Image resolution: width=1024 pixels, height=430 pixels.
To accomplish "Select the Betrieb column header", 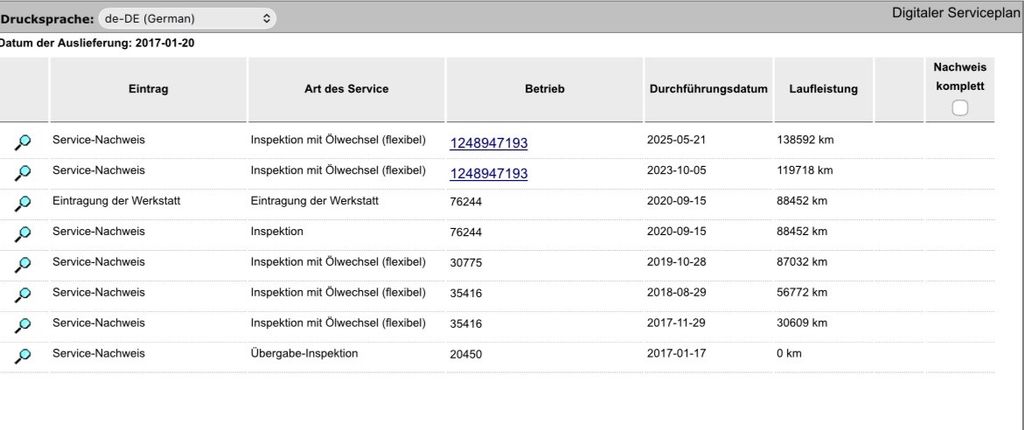I will point(545,89).
